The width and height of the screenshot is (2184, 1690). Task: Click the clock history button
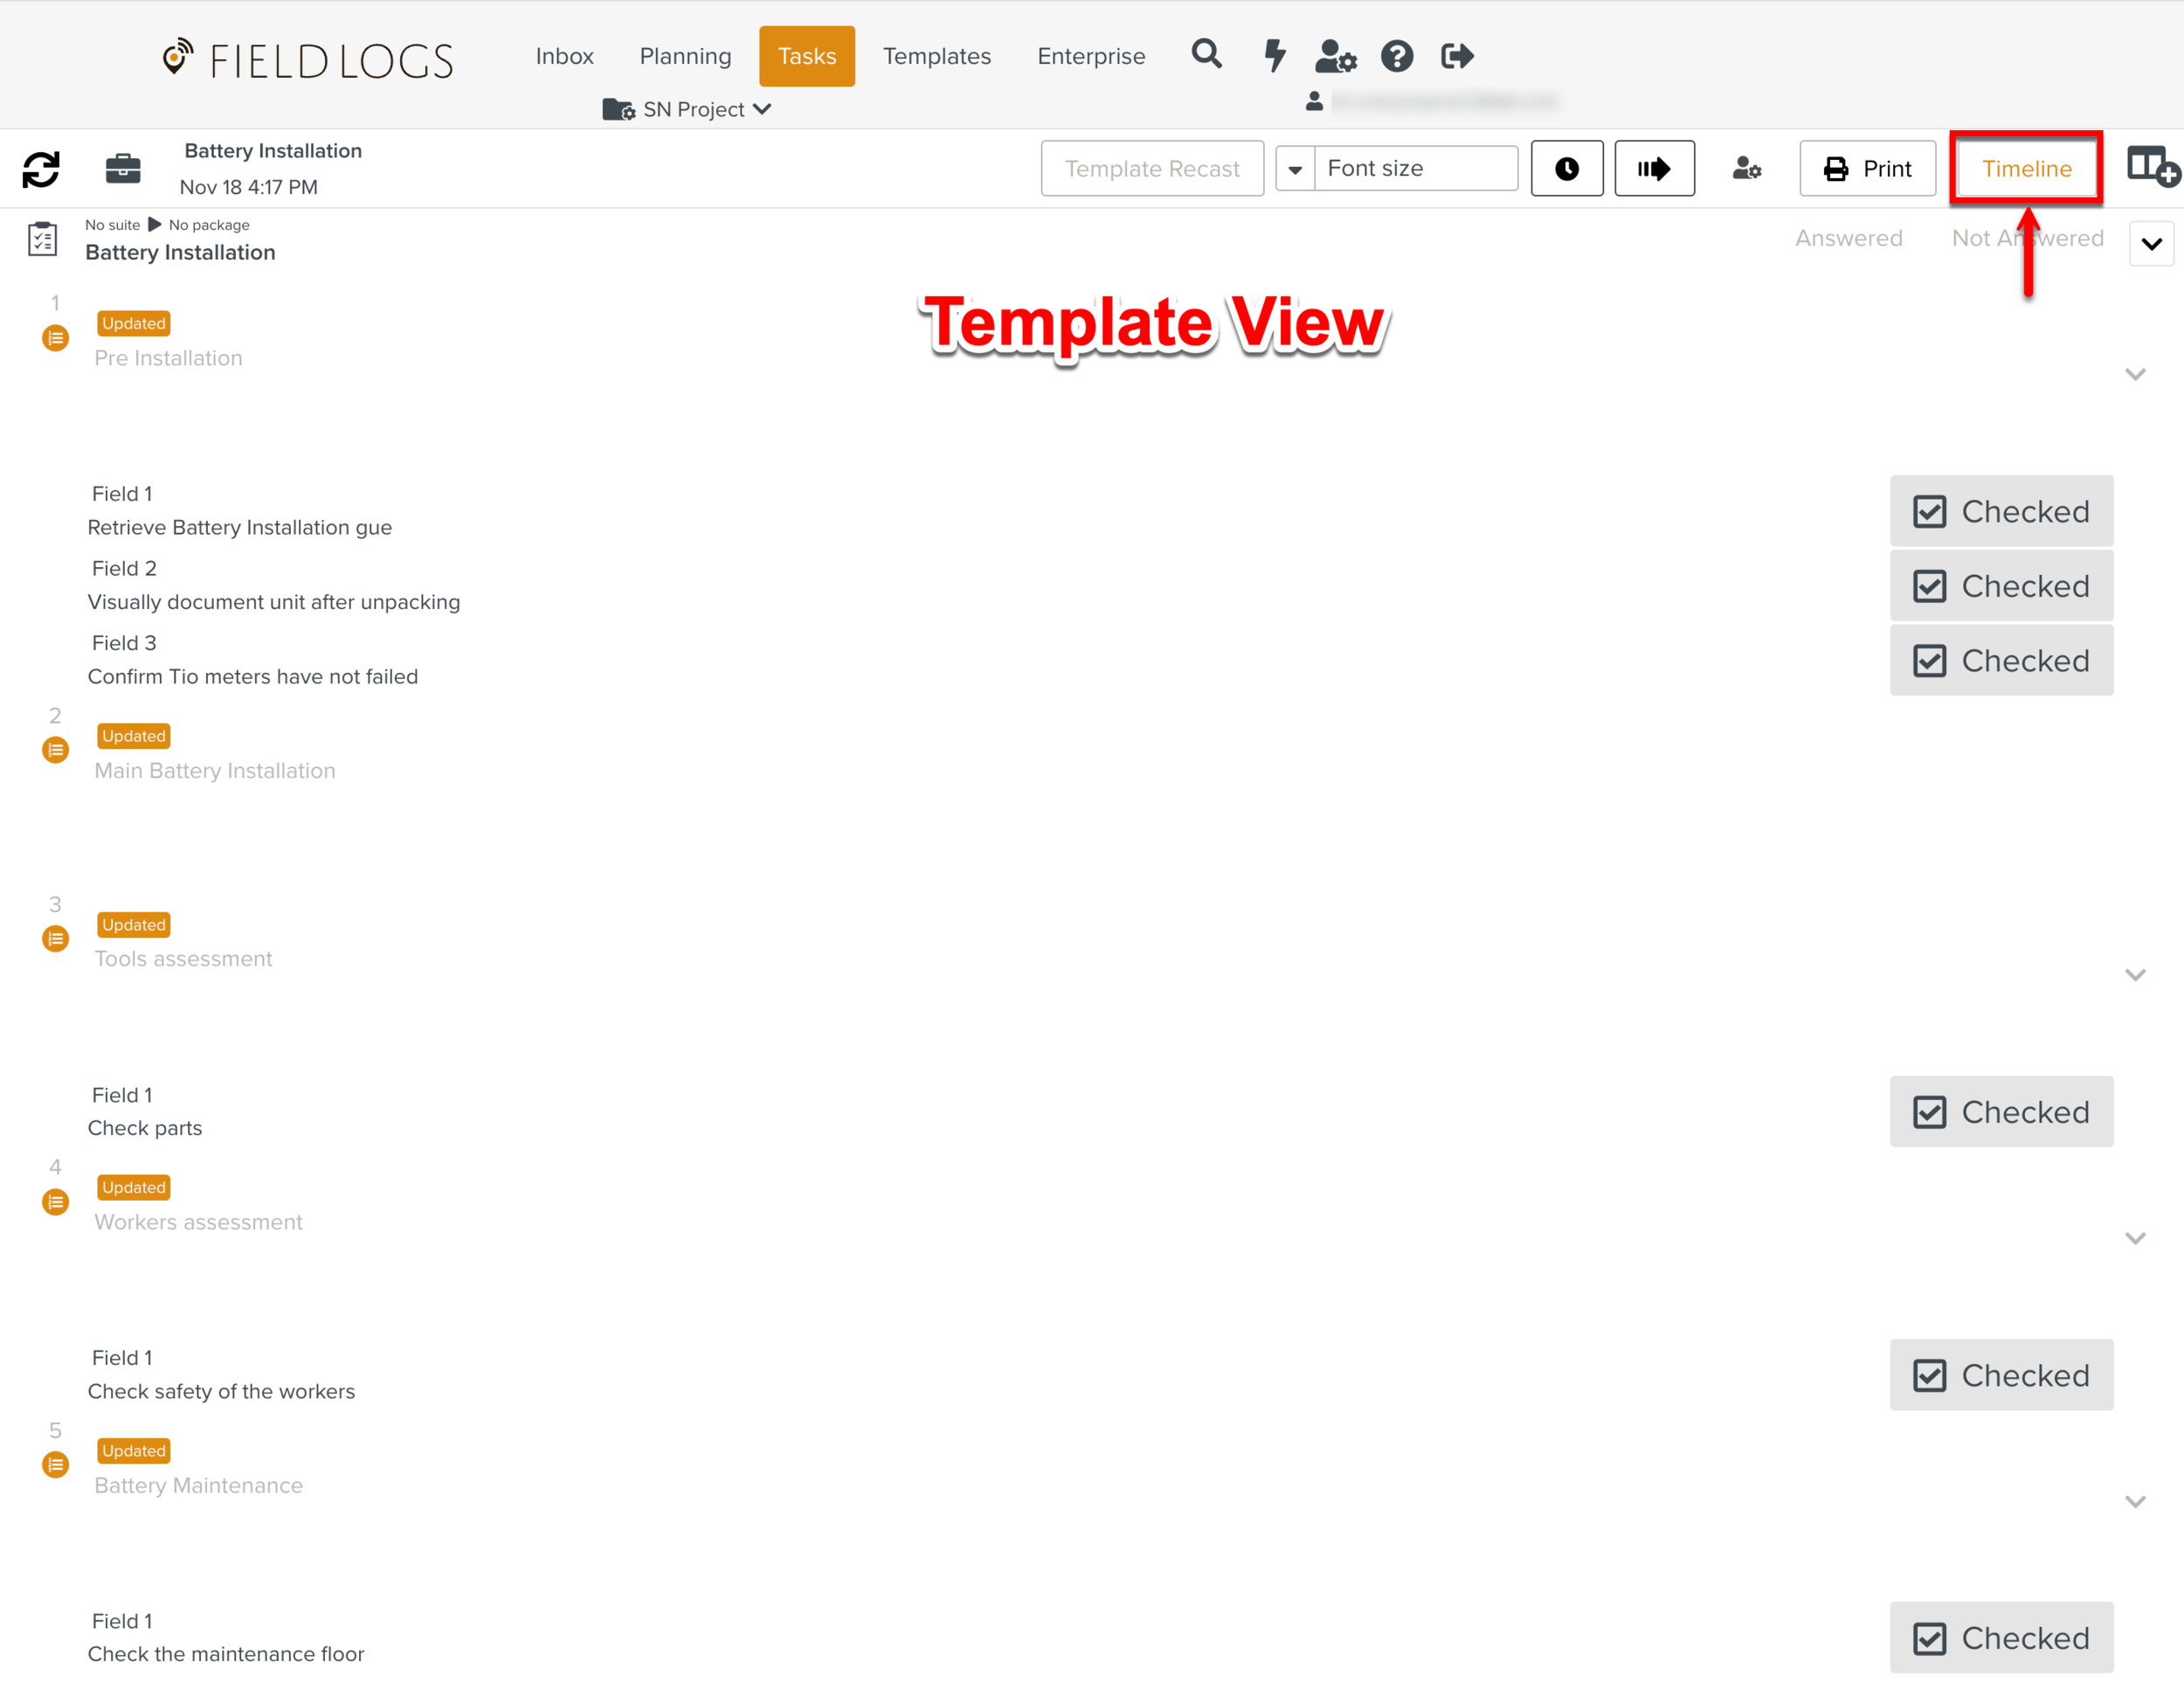tap(1566, 168)
